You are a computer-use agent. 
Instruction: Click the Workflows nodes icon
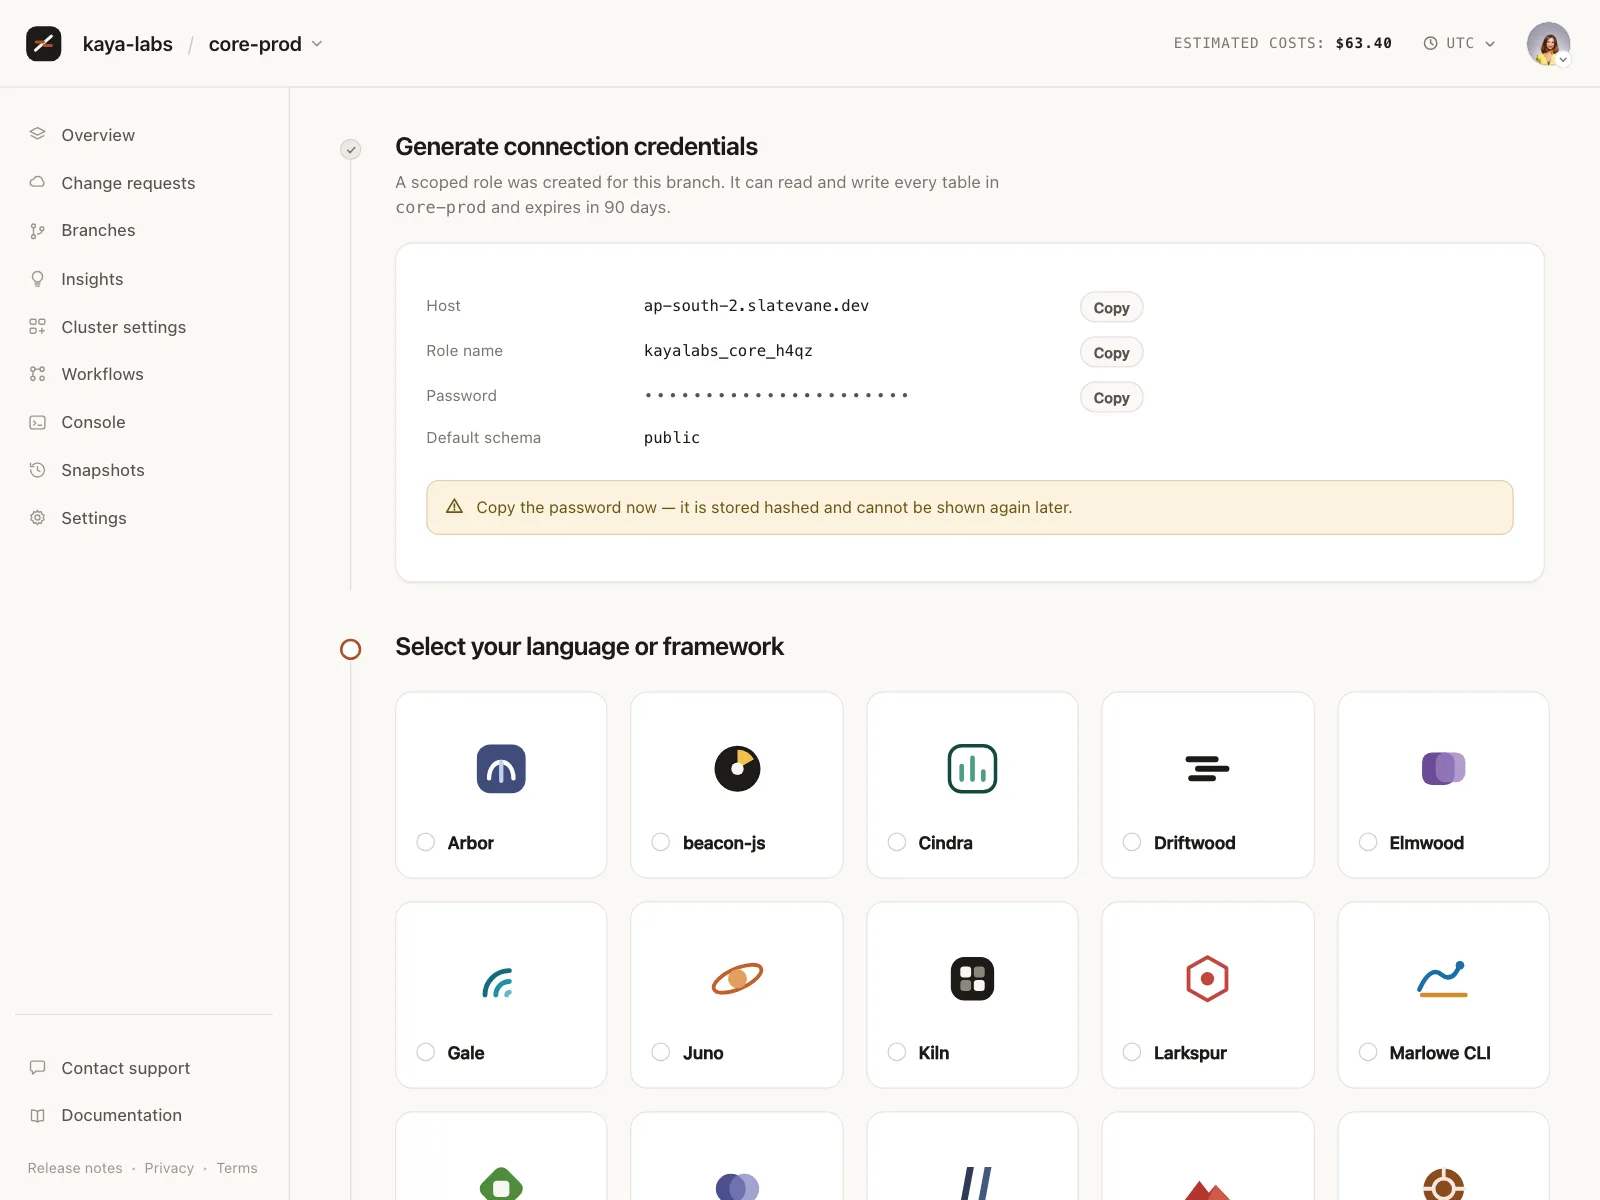[38, 374]
